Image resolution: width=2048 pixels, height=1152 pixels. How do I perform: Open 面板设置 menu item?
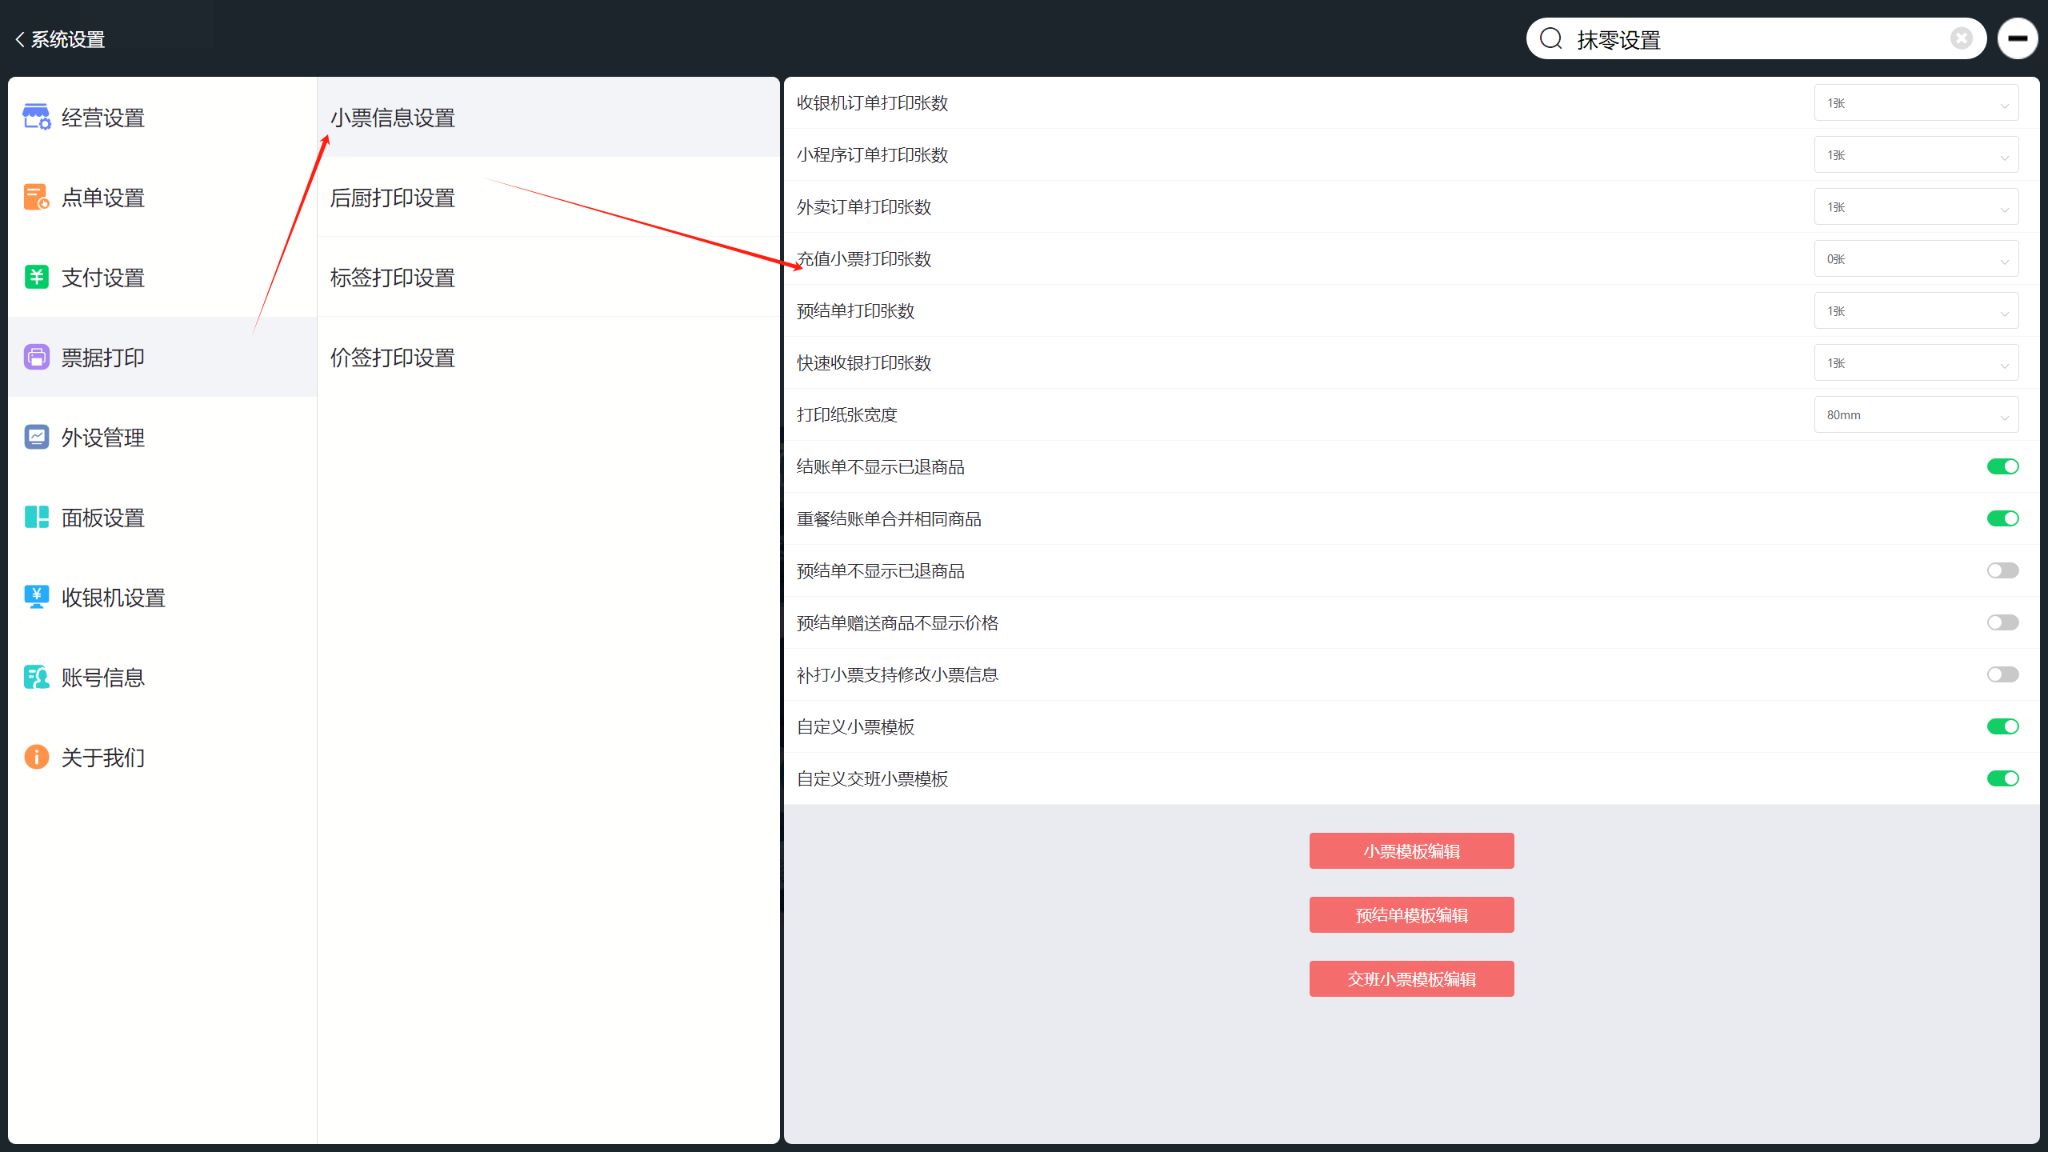coord(162,517)
